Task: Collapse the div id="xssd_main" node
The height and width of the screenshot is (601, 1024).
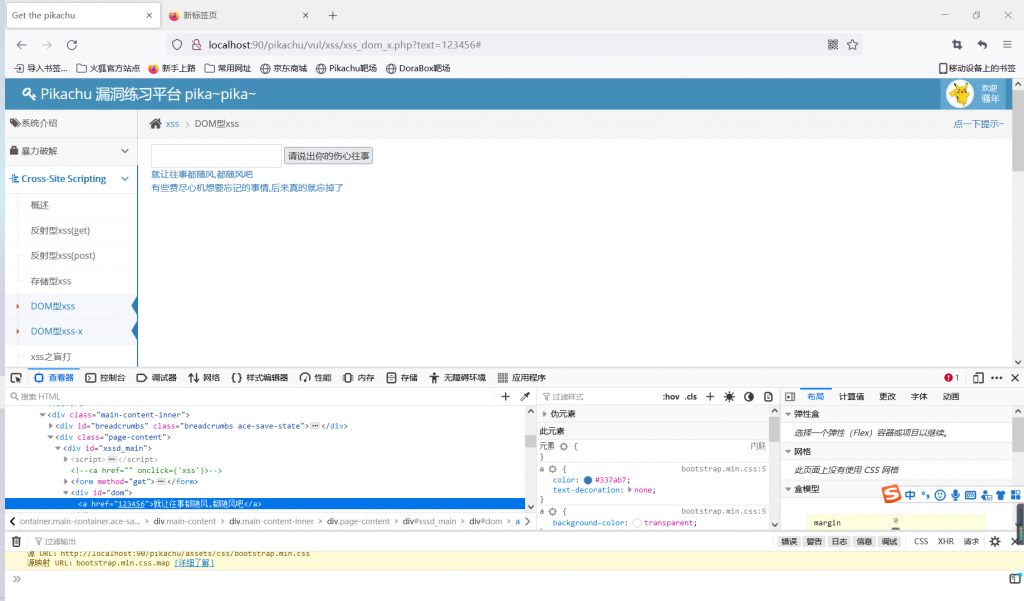Action: tap(60, 448)
